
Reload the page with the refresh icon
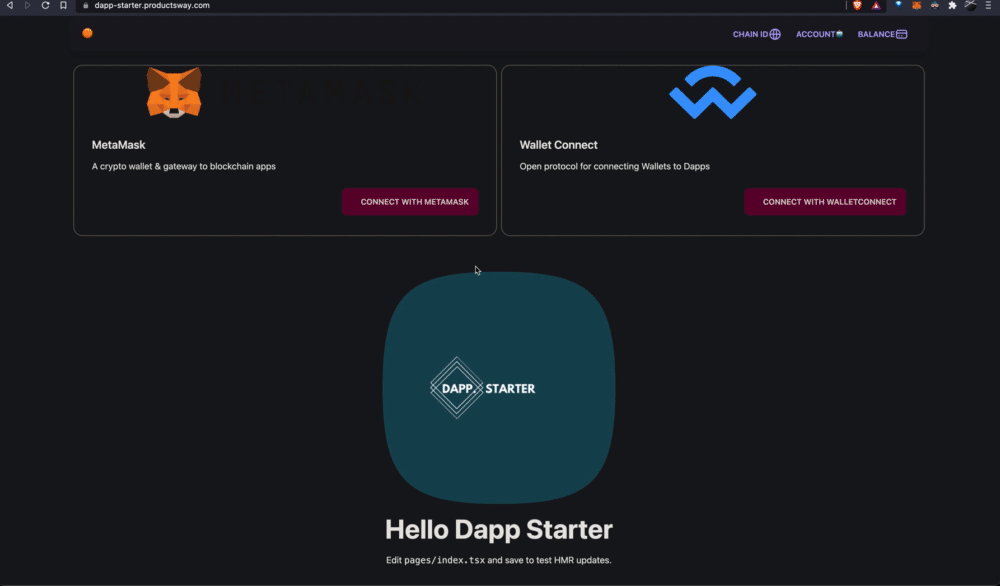(x=45, y=5)
